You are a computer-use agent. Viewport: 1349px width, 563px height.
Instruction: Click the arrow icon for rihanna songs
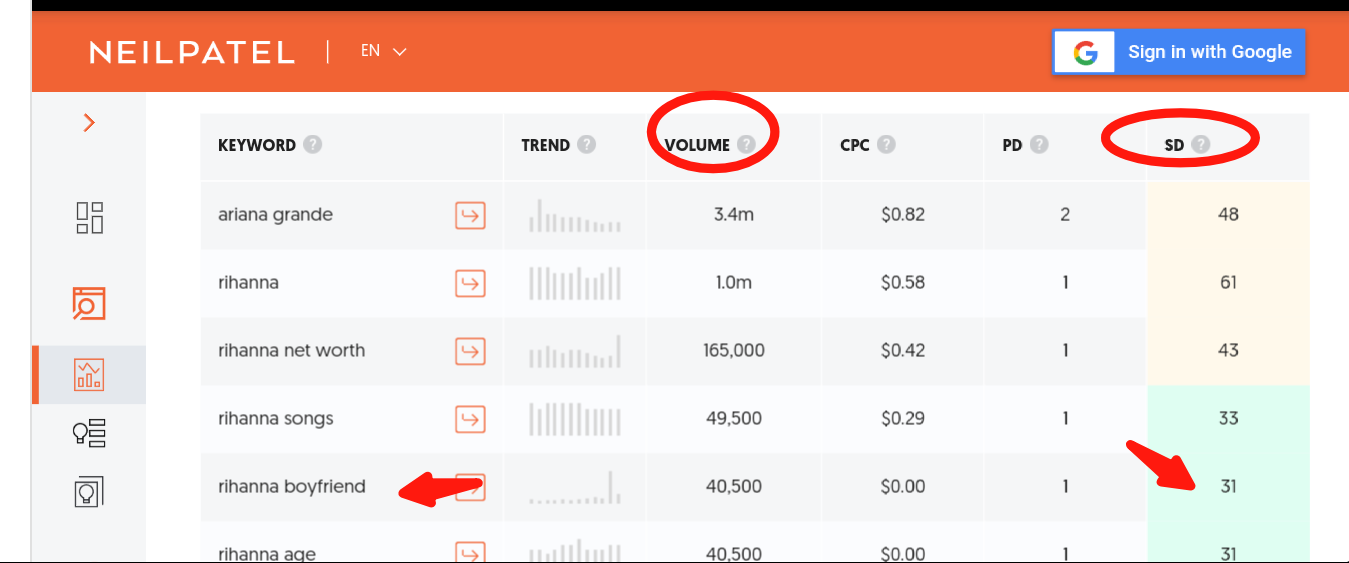(x=470, y=419)
